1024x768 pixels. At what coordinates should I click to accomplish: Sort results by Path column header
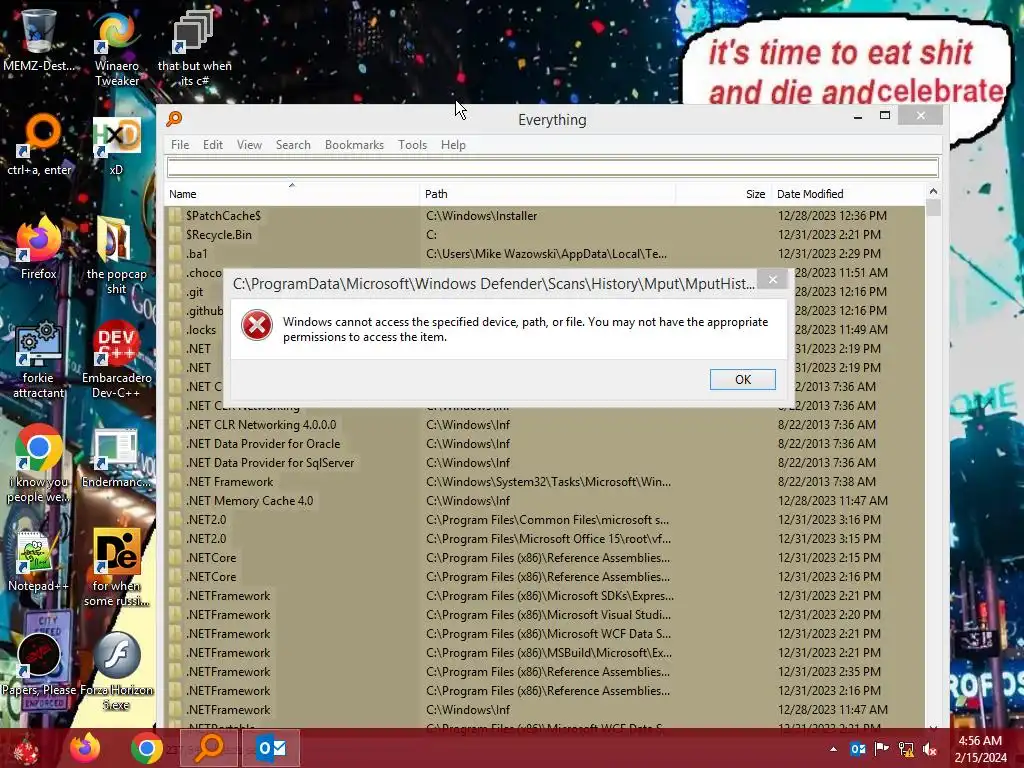(547, 194)
